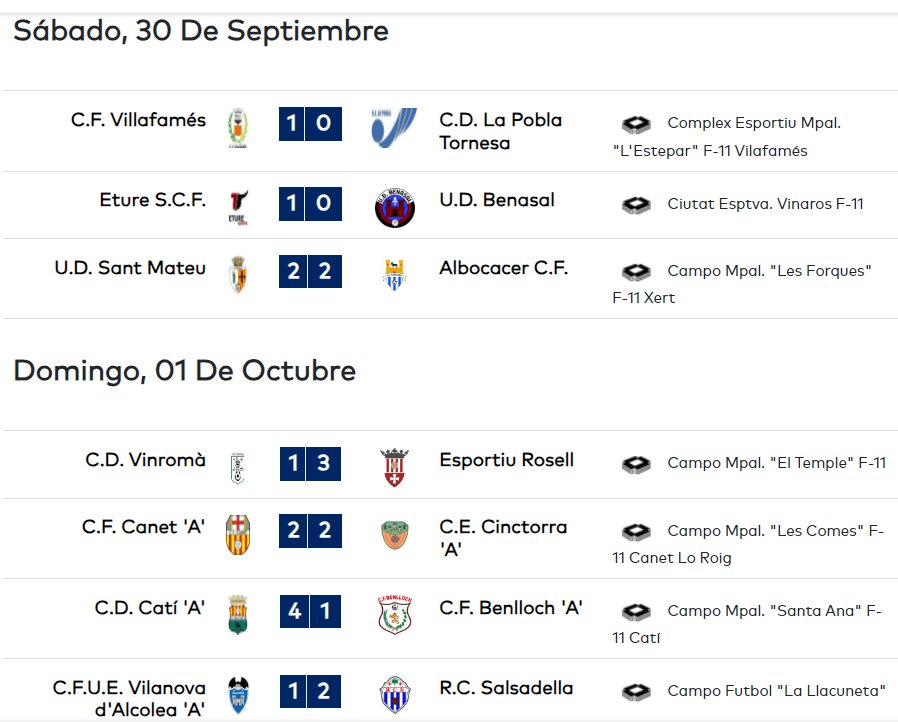This screenshot has height=722, width=898.
Task: Open the C.D. Catí 'A' team link
Action: (x=149, y=607)
